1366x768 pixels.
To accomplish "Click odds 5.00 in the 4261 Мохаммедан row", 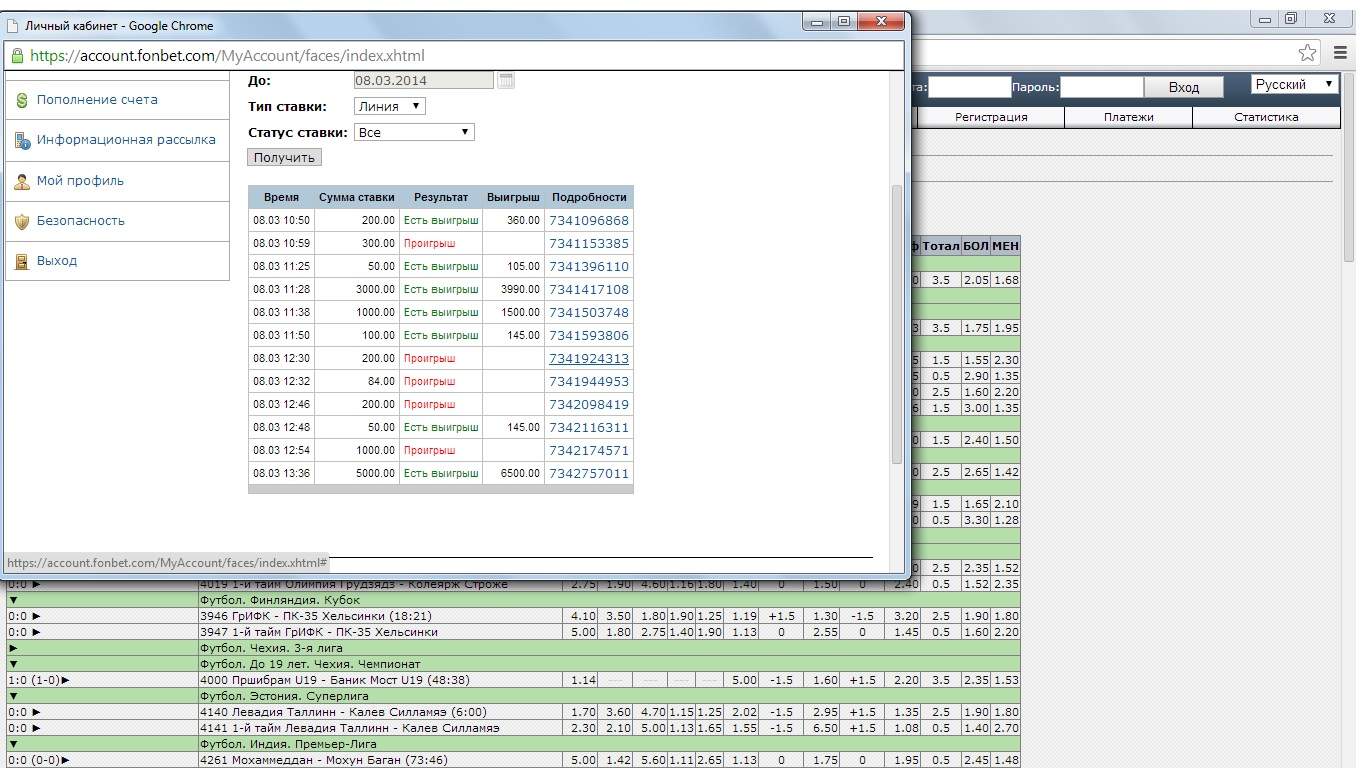I will pyautogui.click(x=580, y=760).
